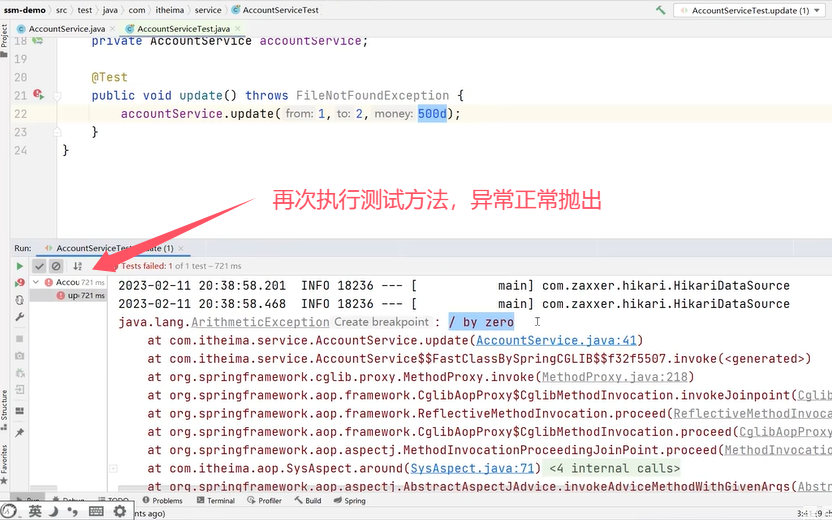832x520 pixels.
Task: Click the 'Tests failed: 1 of 1 test' status
Action: (x=181, y=266)
